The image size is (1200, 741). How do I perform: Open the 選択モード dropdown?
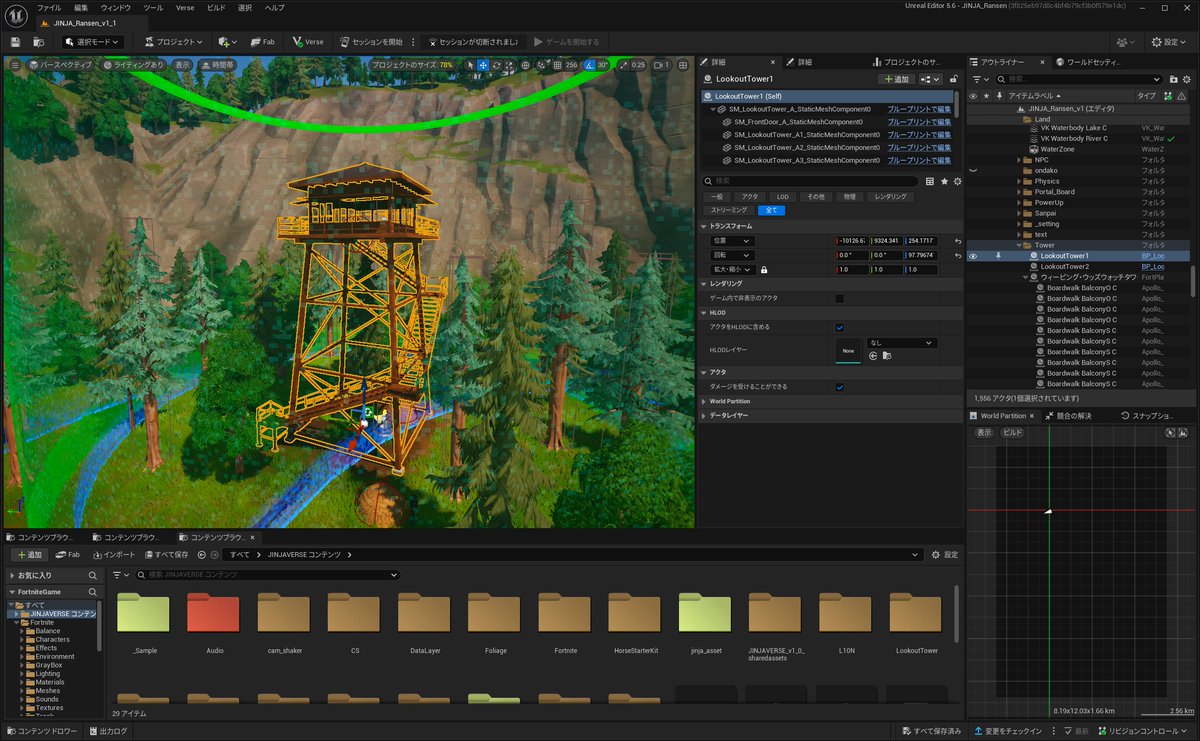click(92, 42)
